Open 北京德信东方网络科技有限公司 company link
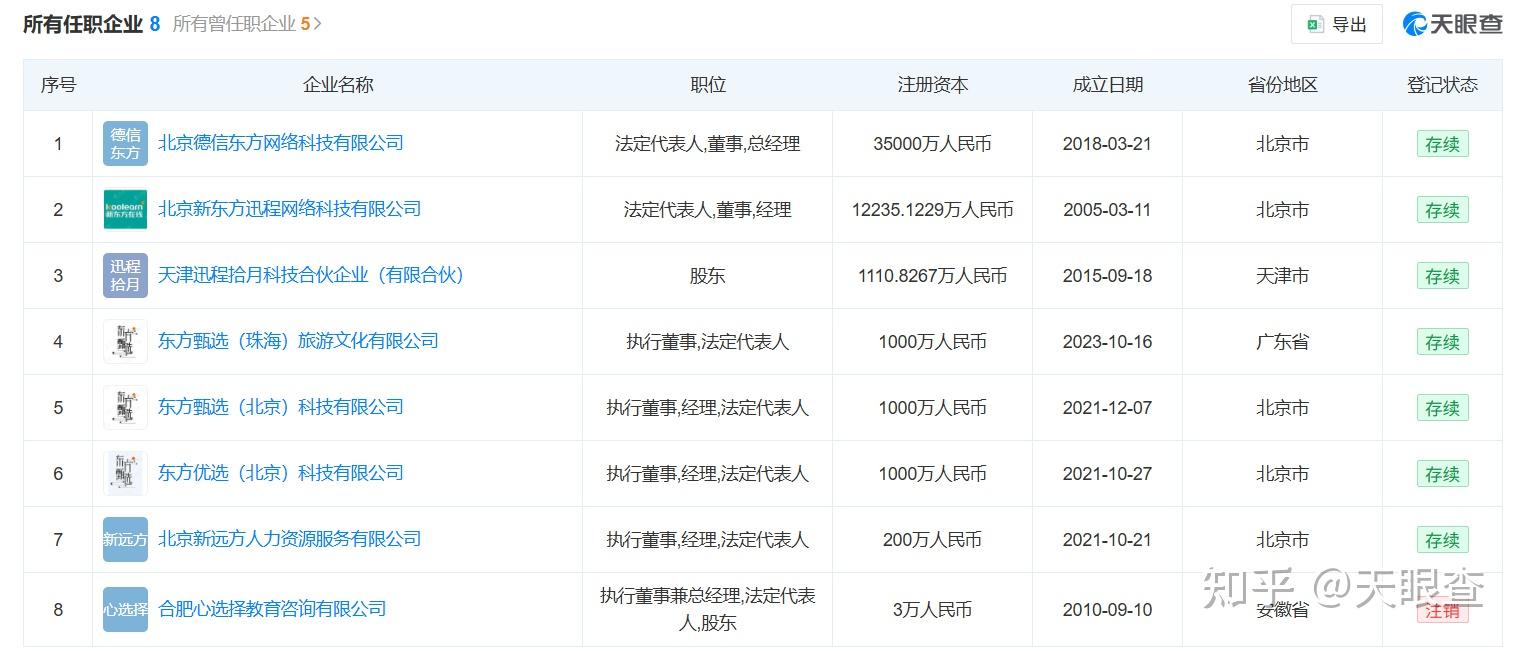The image size is (1524, 651). (x=281, y=143)
